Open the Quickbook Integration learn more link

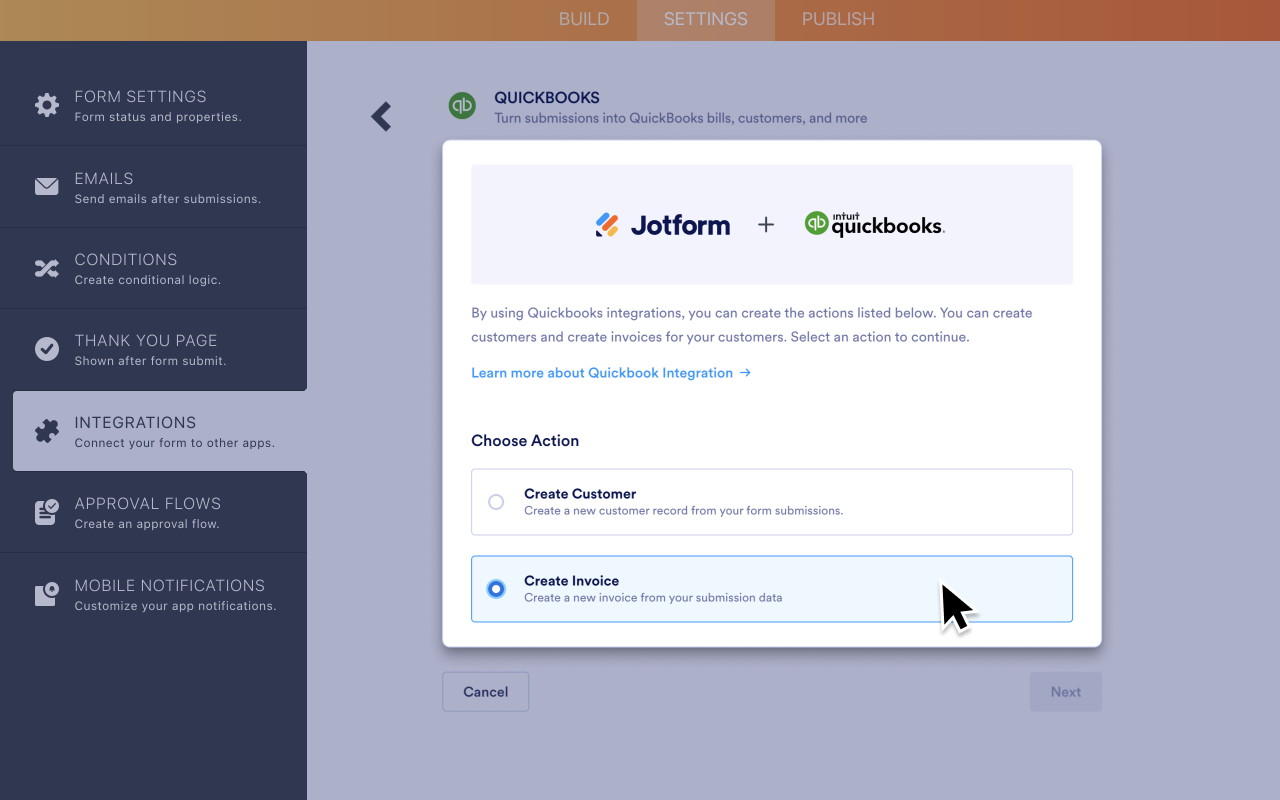click(611, 372)
